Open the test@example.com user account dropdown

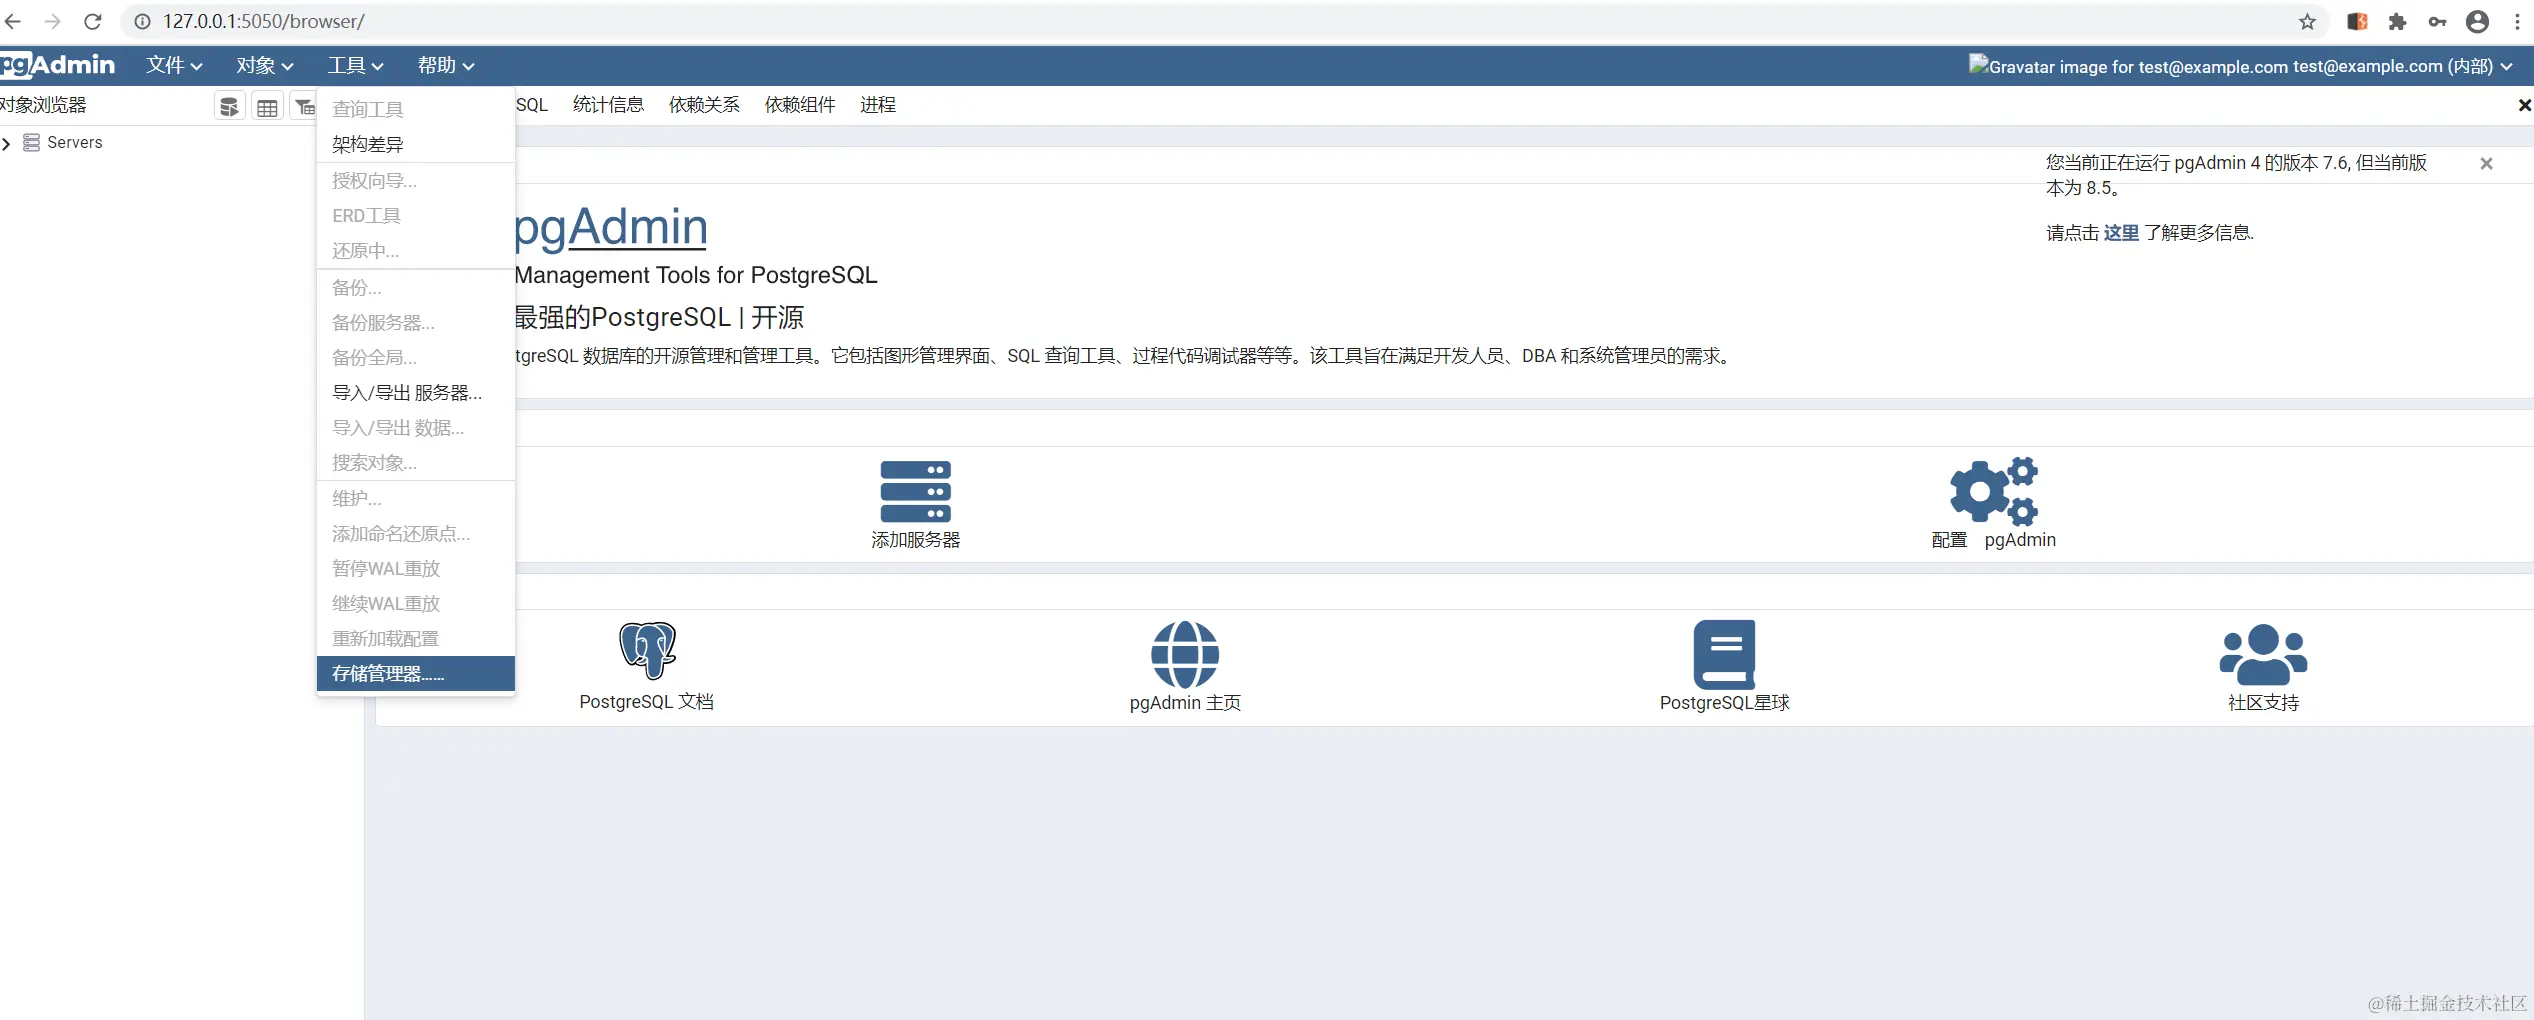point(2240,66)
